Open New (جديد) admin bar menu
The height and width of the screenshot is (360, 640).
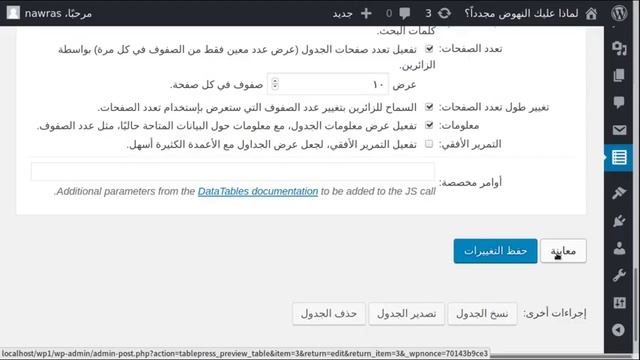[x=342, y=13]
